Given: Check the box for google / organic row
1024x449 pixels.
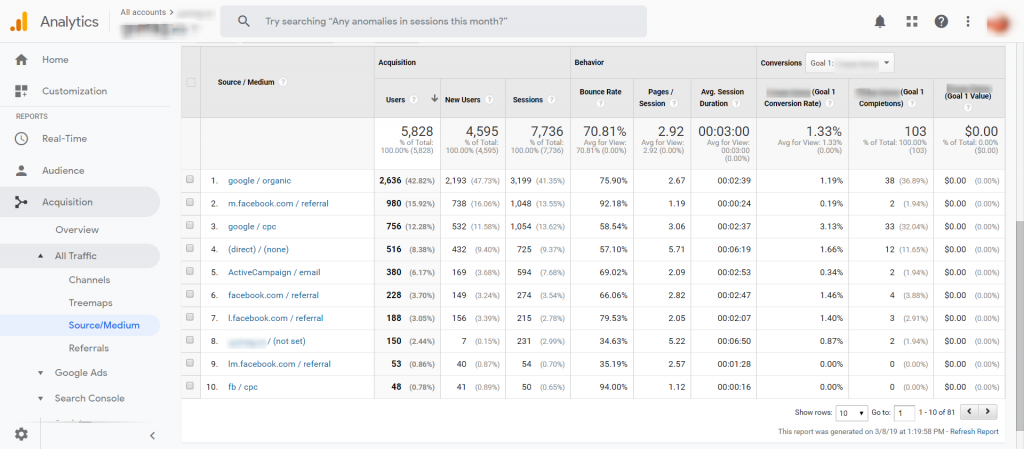Looking at the screenshot, I should [x=190, y=180].
